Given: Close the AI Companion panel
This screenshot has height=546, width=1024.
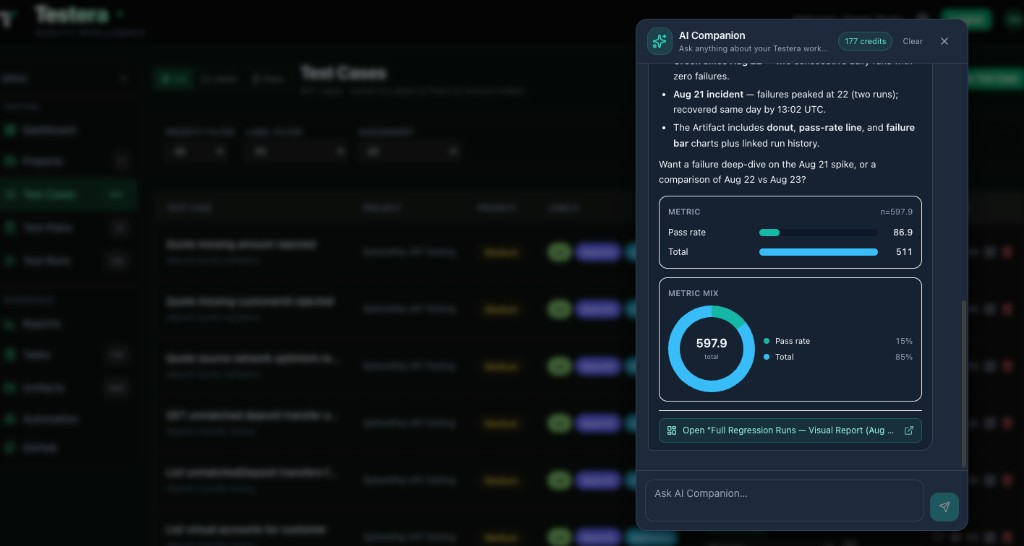Looking at the screenshot, I should click(944, 41).
